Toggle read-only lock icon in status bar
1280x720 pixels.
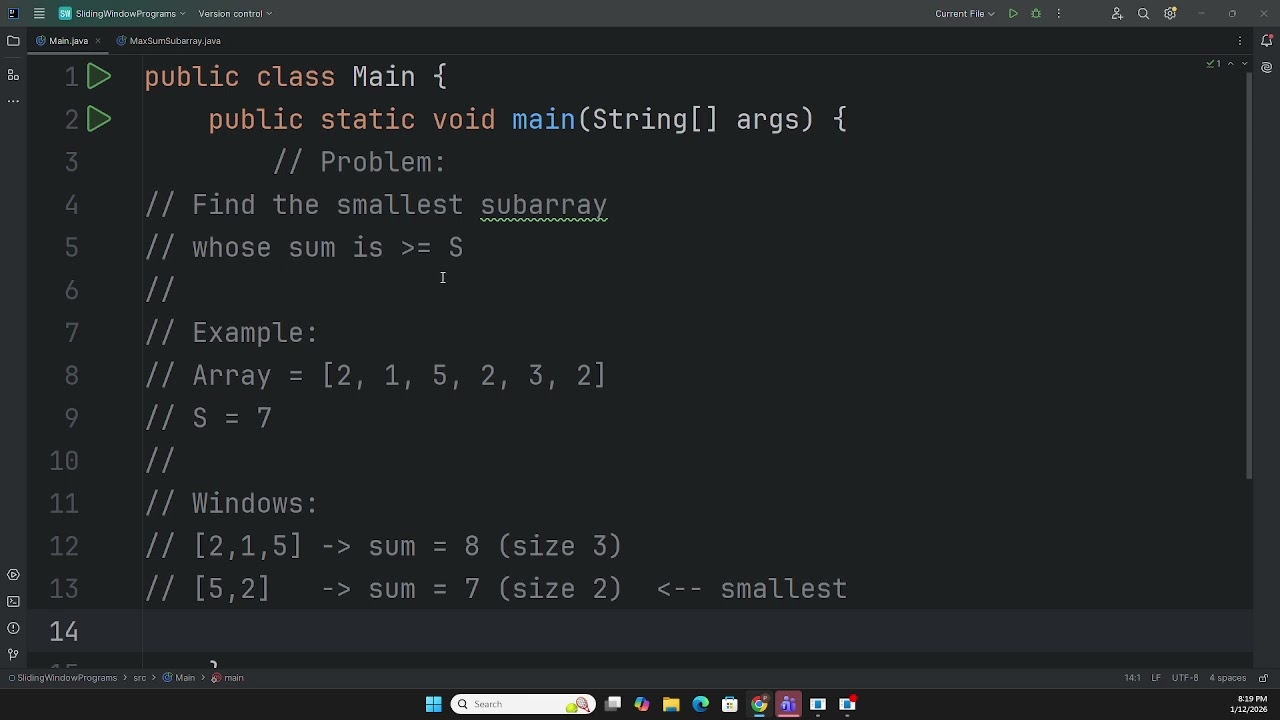1263,678
